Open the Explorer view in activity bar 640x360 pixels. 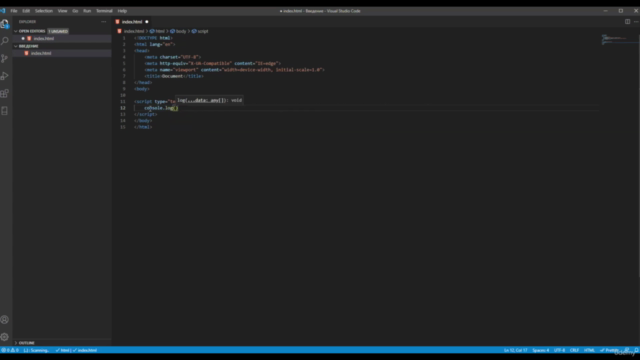click(5, 24)
